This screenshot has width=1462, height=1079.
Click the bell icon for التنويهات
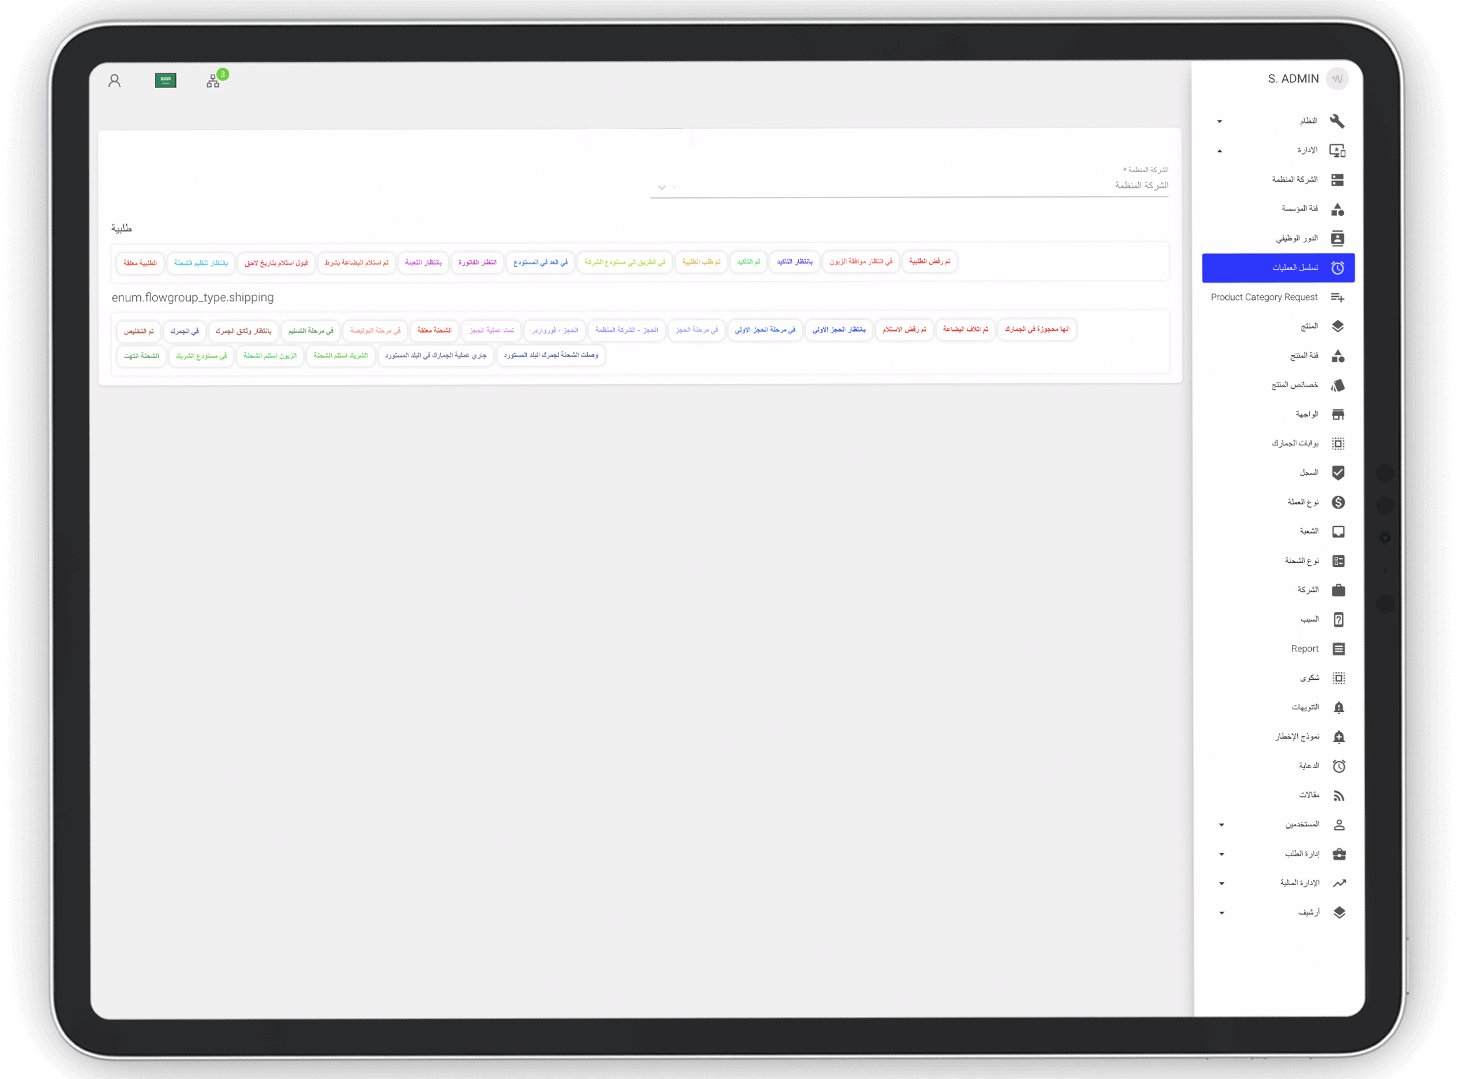click(x=1339, y=707)
